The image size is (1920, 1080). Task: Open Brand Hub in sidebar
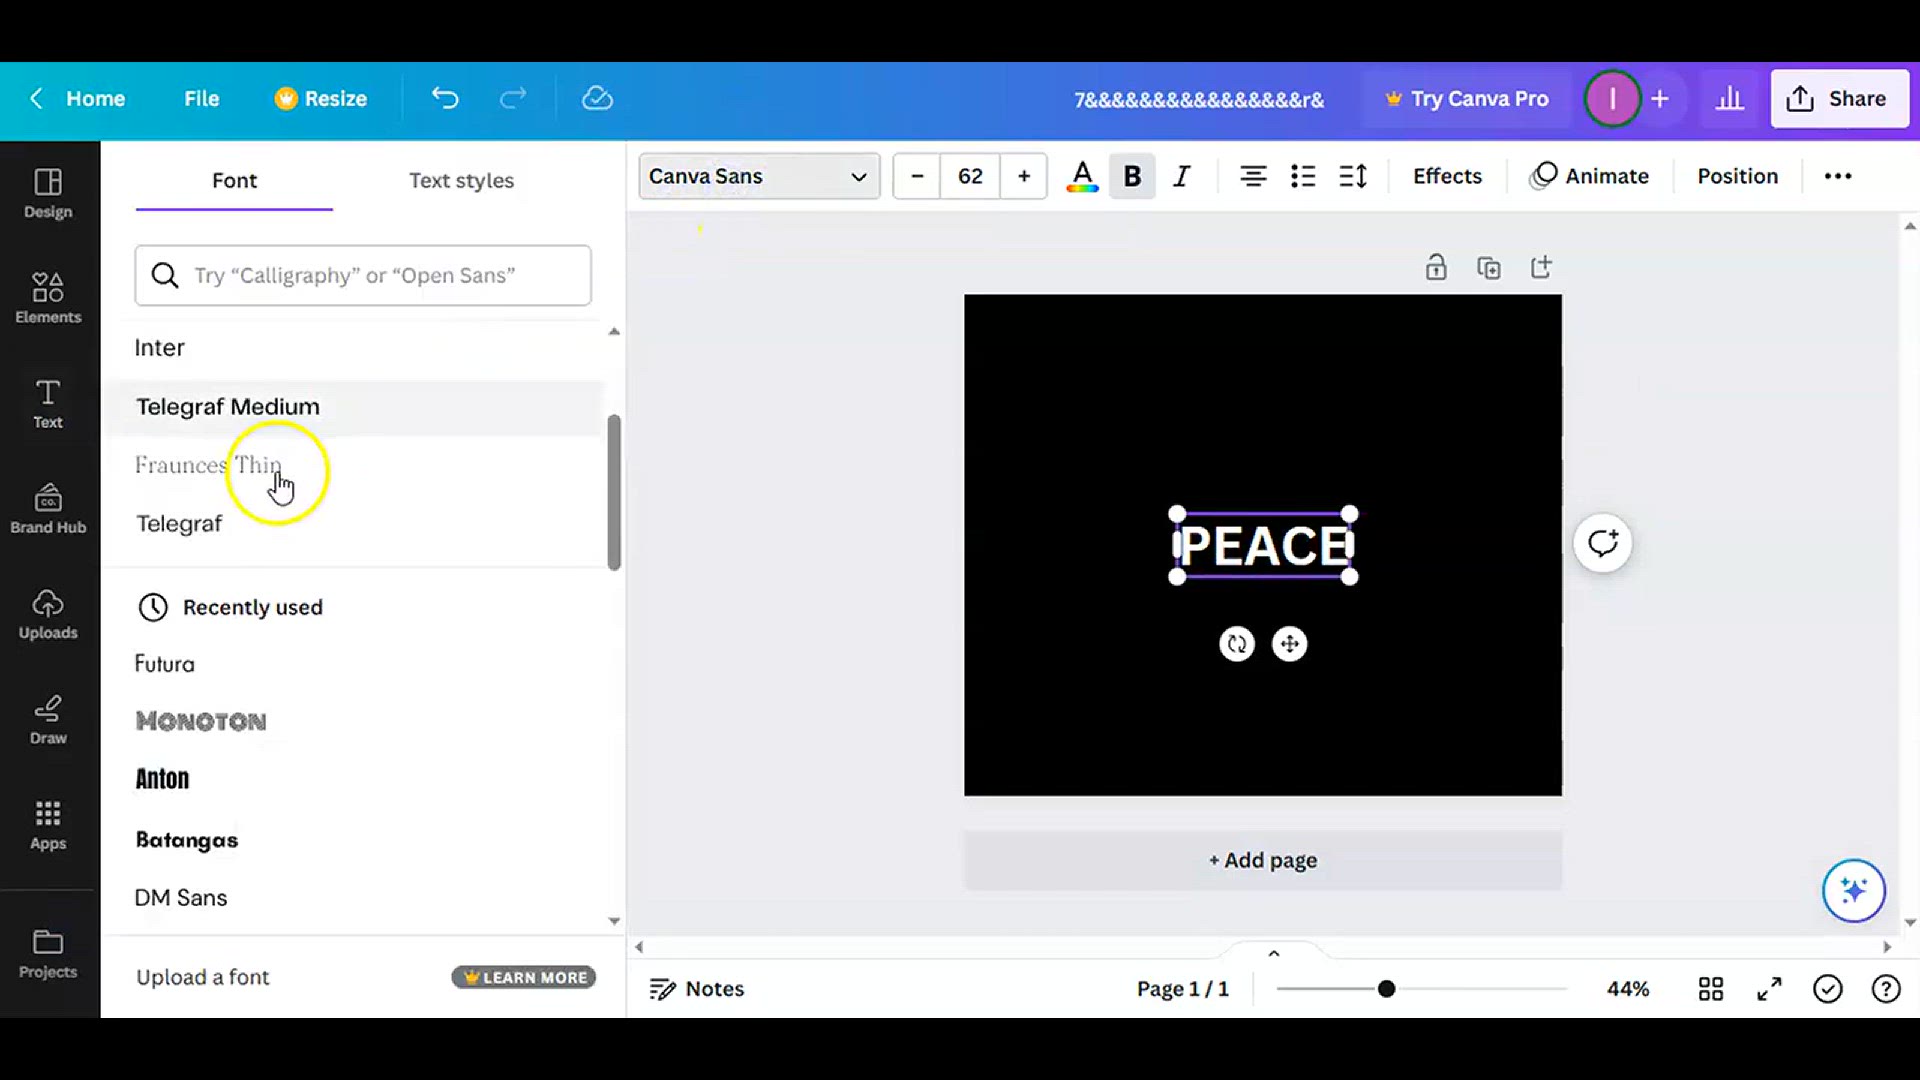(x=48, y=509)
